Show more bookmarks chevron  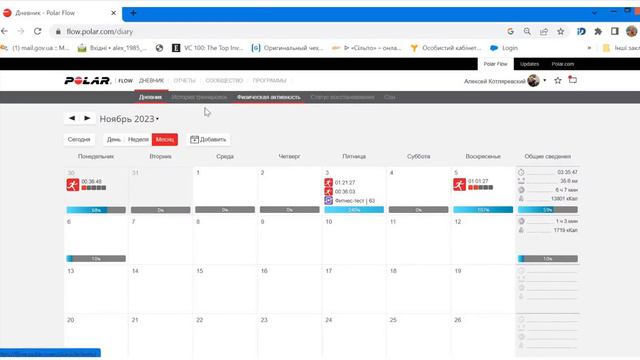click(589, 48)
